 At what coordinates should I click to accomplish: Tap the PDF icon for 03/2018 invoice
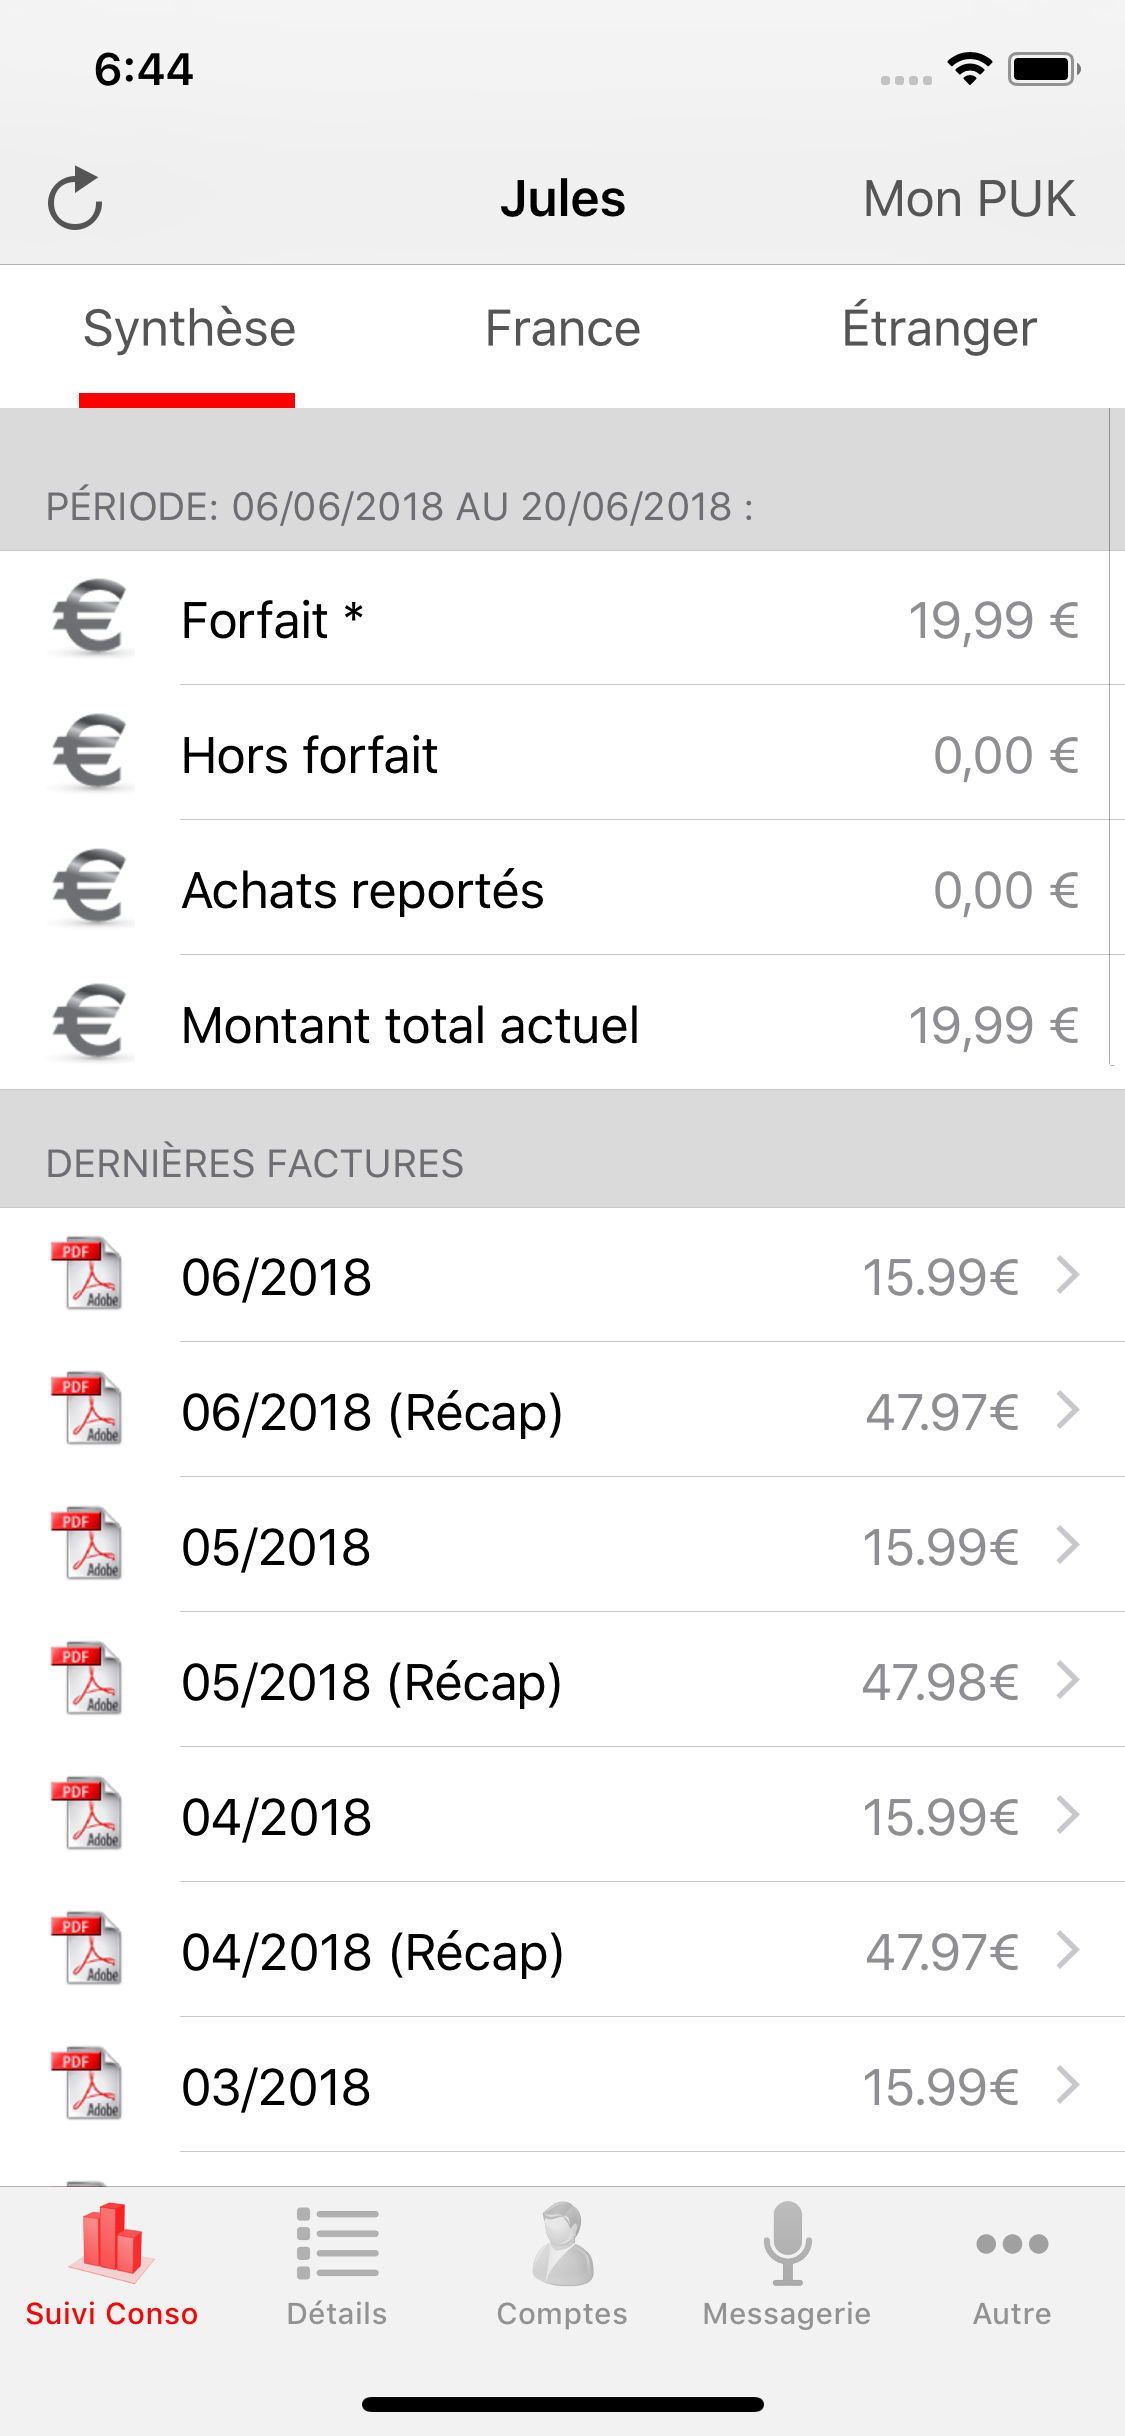pyautogui.click(x=88, y=2085)
